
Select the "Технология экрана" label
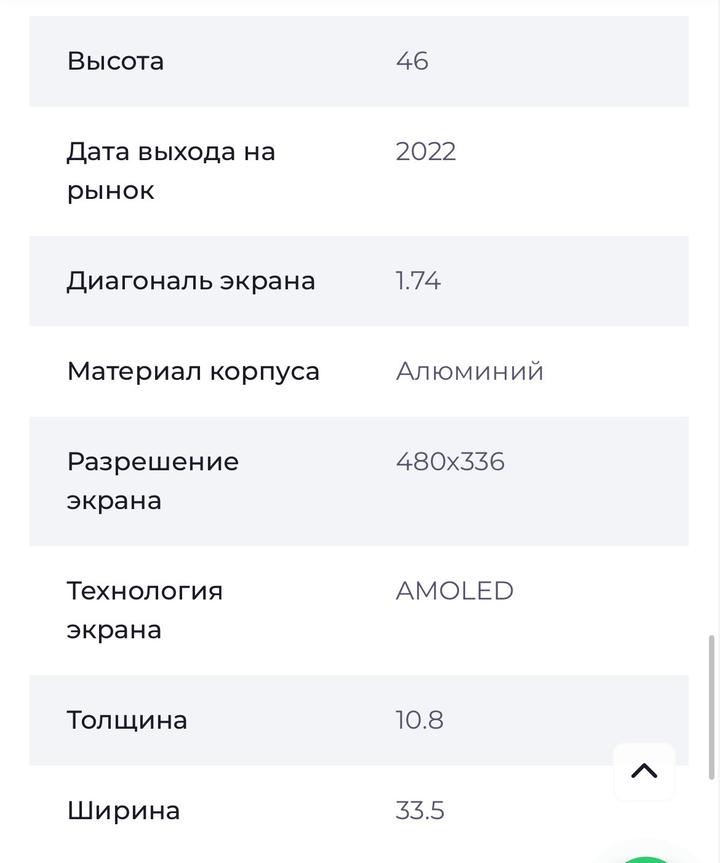coord(144,610)
